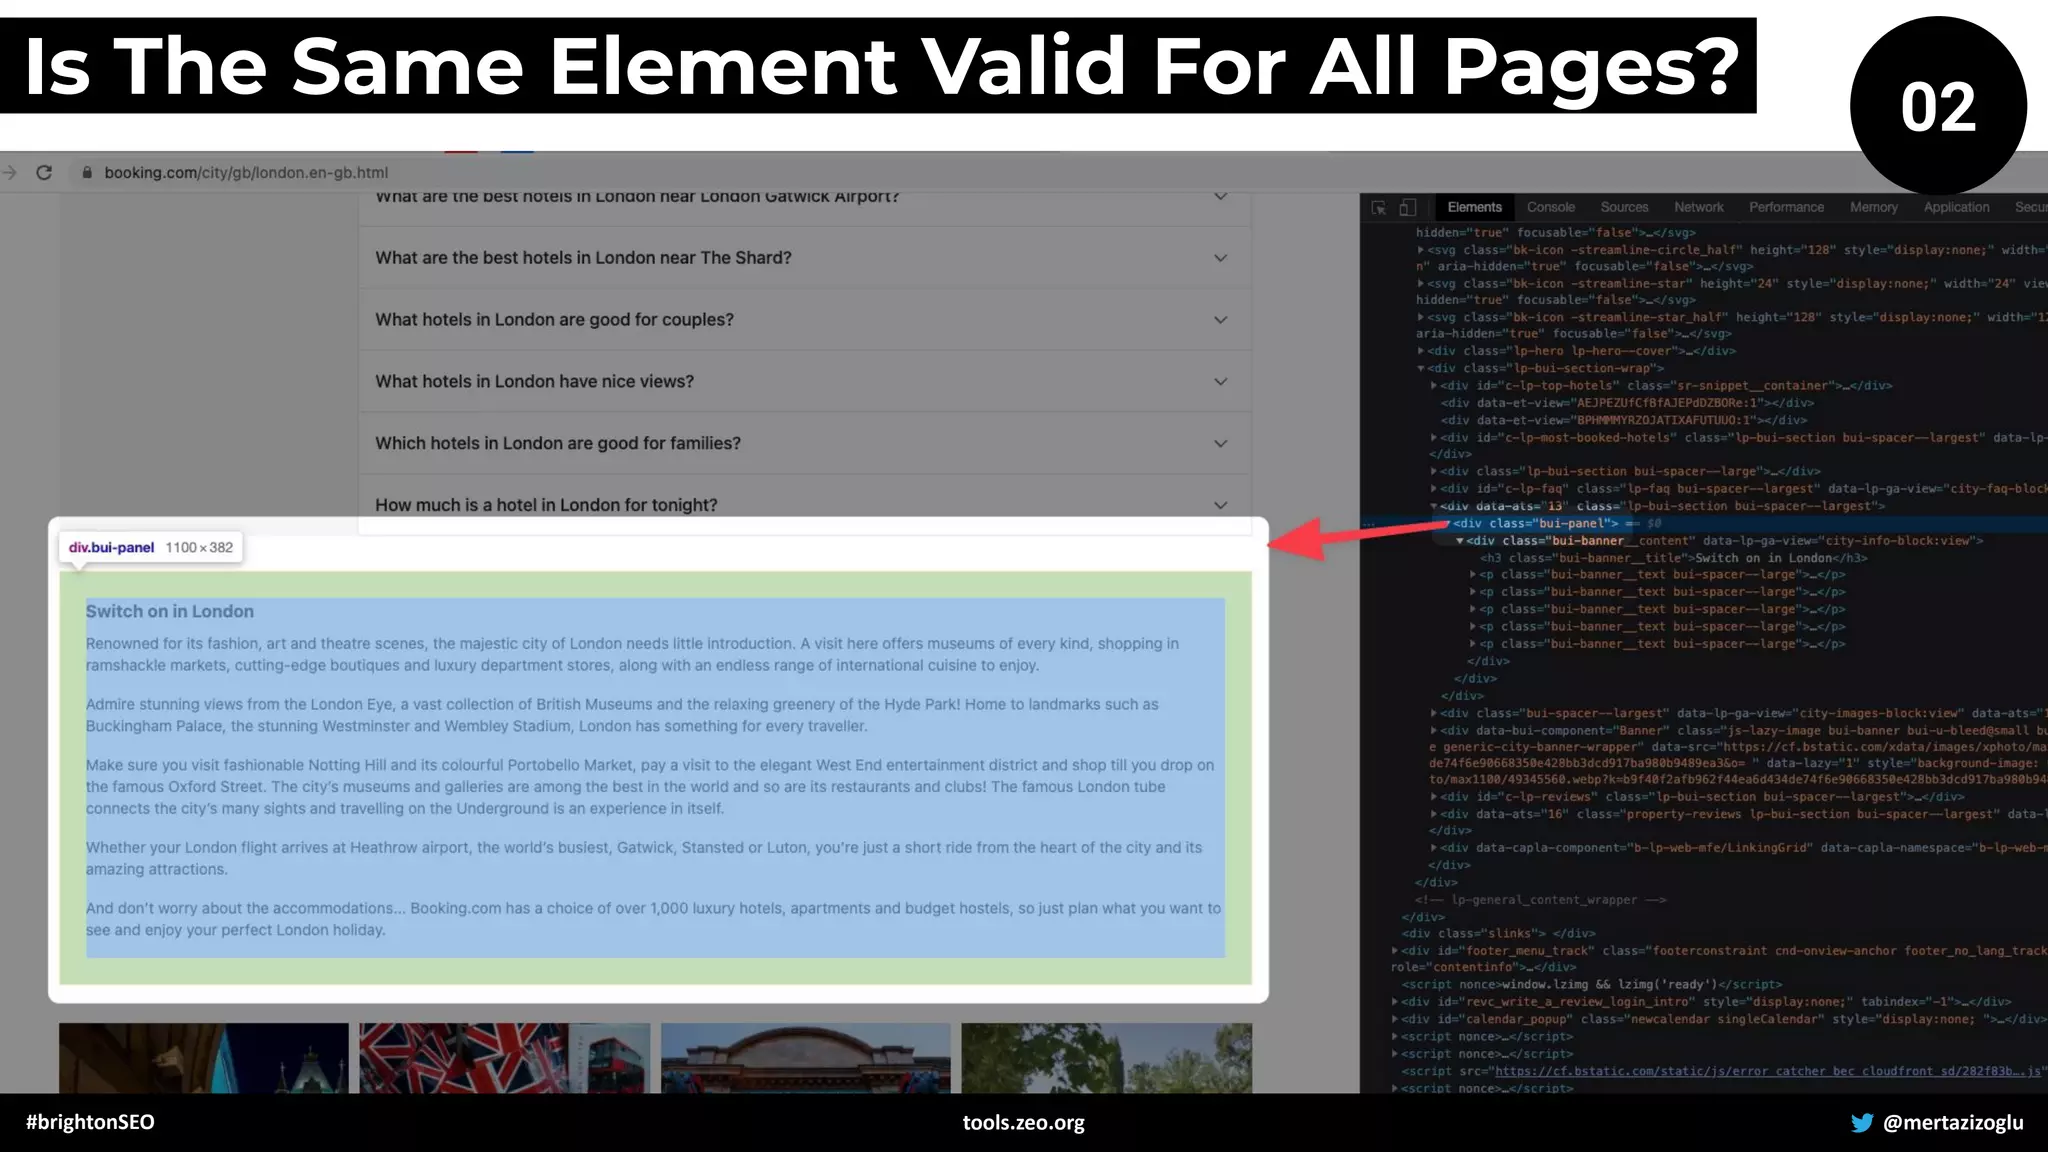Open the arched building photo thumbnail
Image resolution: width=2048 pixels, height=1152 pixels.
[x=806, y=1057]
